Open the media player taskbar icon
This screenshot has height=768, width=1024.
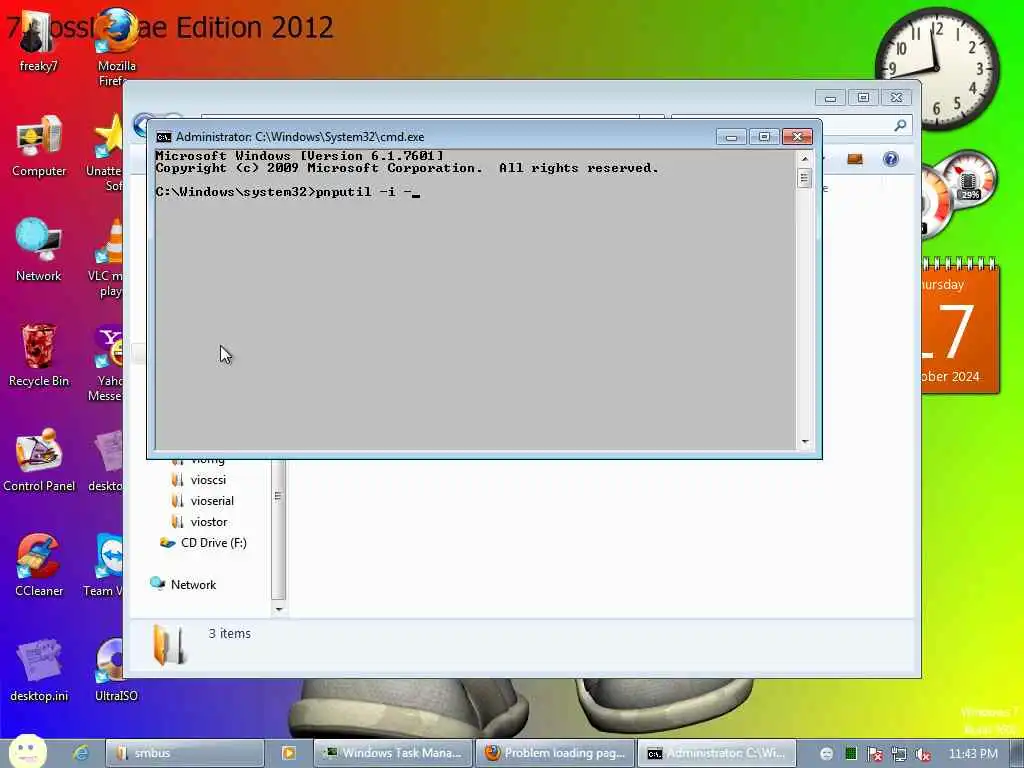(288, 753)
